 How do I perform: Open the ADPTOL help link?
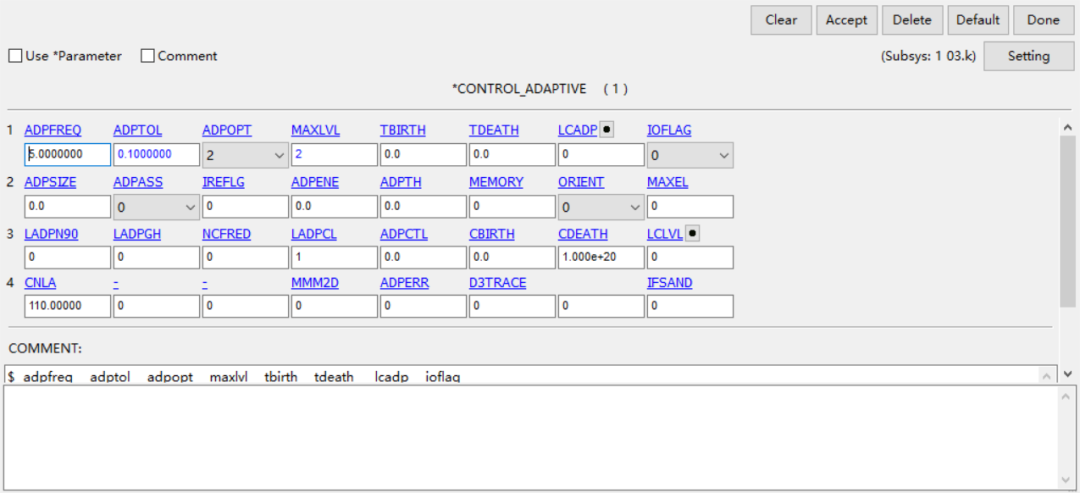coord(136,130)
